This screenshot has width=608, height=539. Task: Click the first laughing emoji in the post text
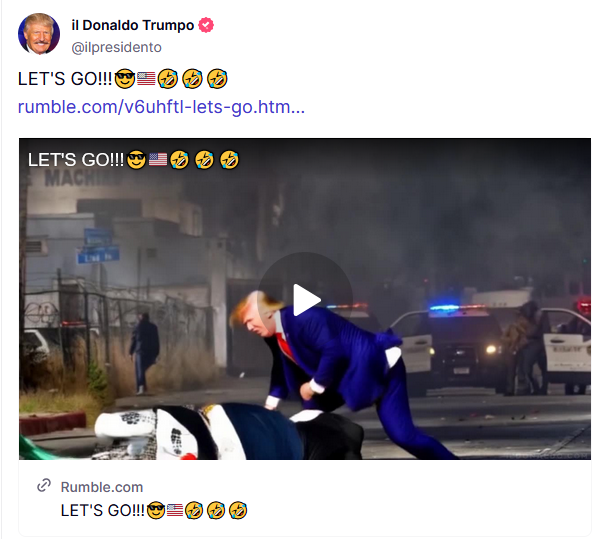click(x=168, y=79)
